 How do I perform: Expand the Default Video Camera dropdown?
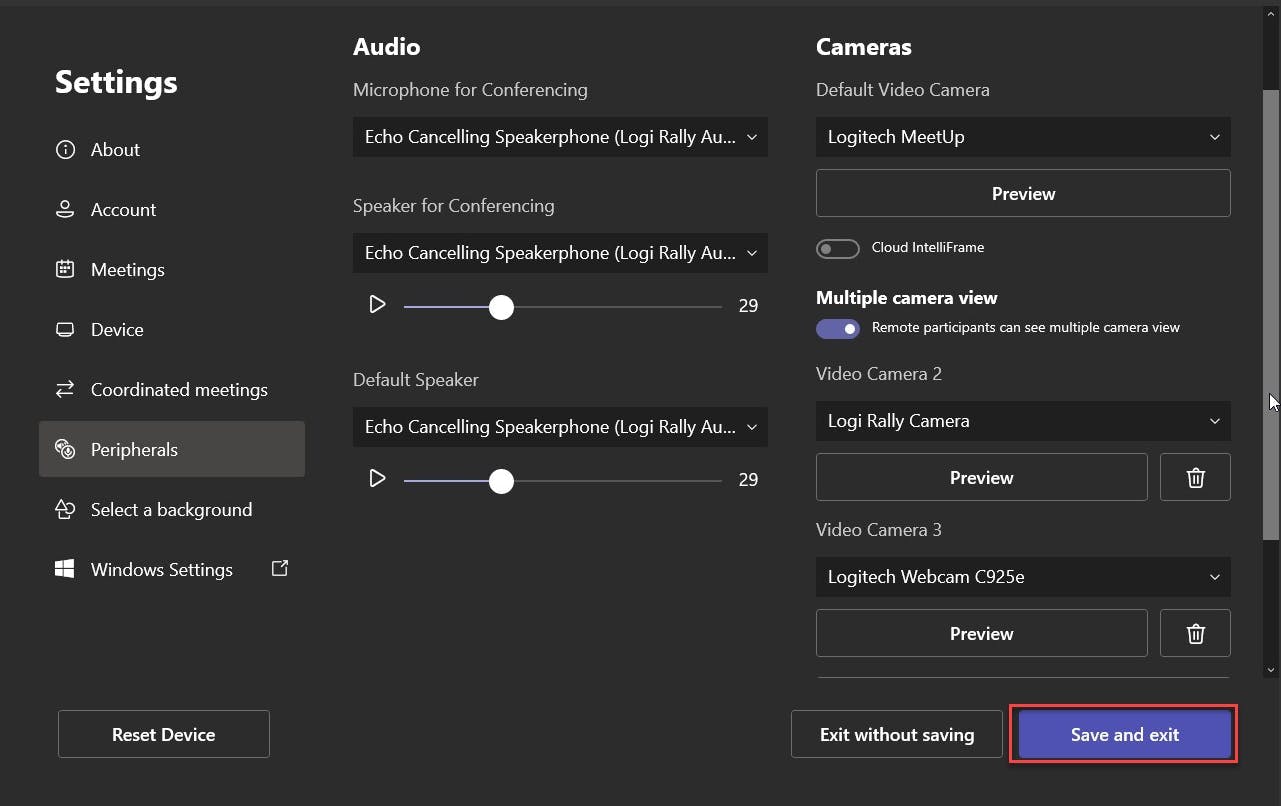pos(1023,137)
